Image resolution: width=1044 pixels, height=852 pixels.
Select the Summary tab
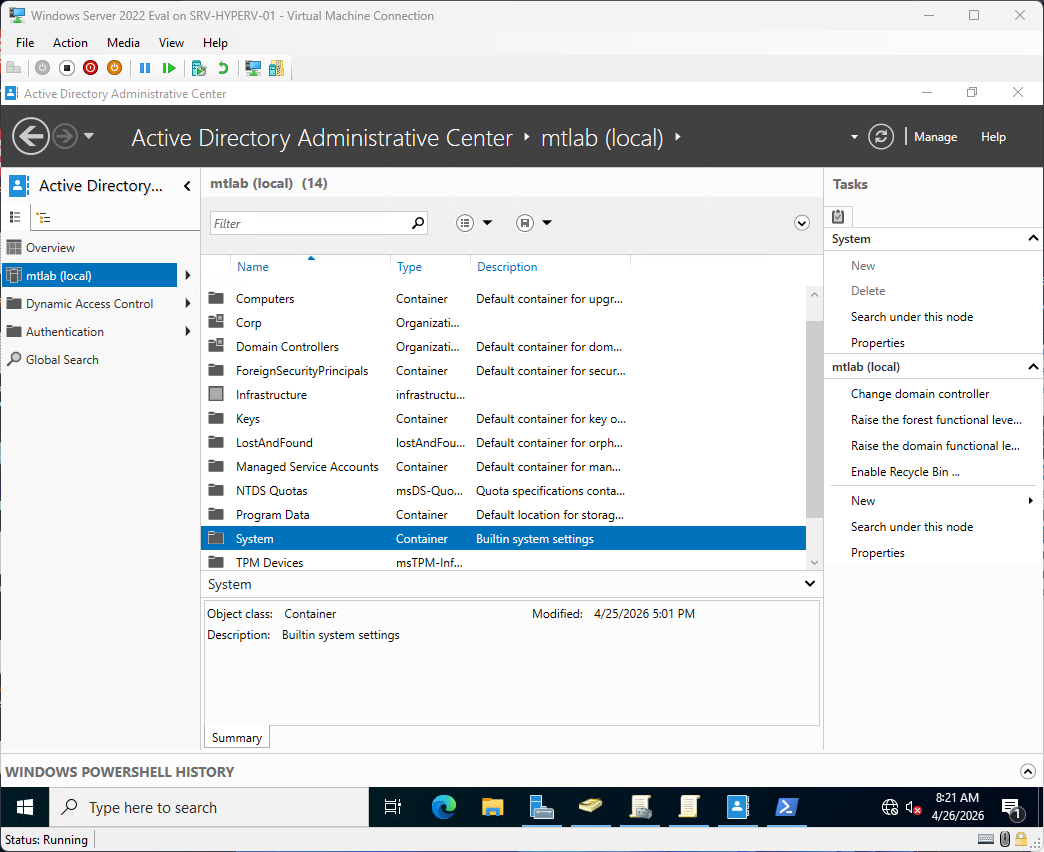236,738
